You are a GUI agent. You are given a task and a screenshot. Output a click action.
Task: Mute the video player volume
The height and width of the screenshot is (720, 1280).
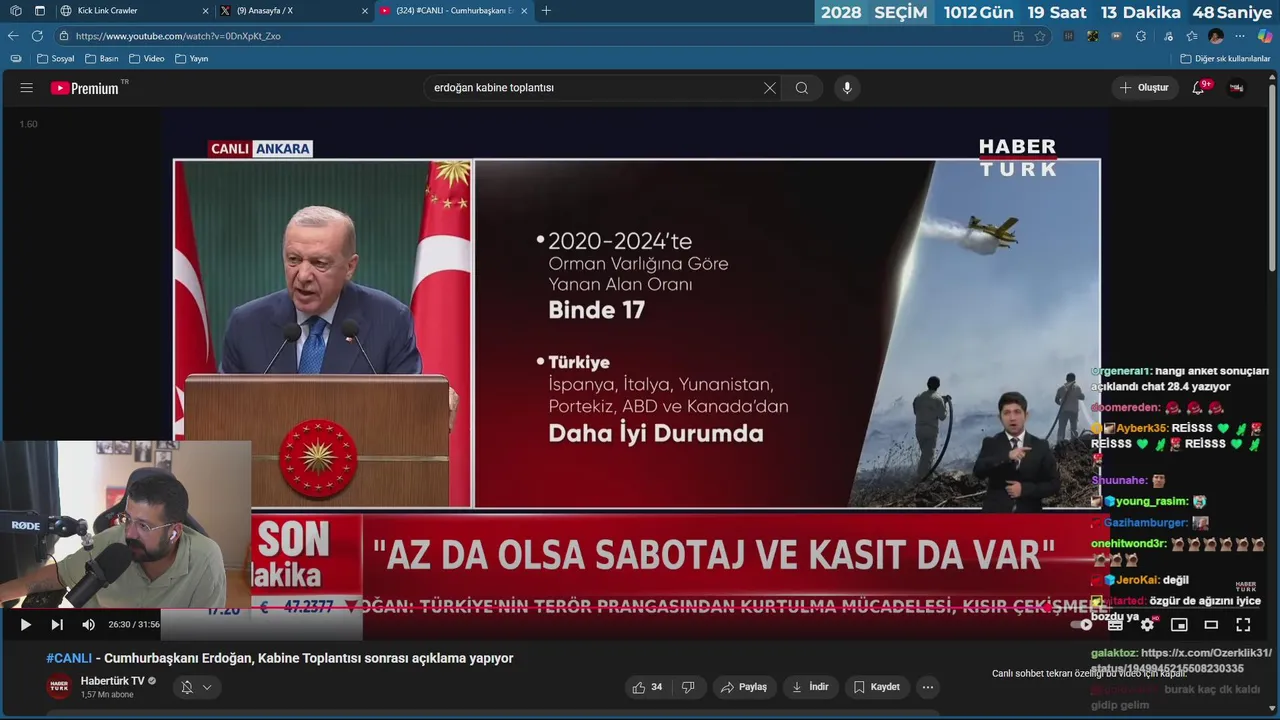click(x=88, y=625)
